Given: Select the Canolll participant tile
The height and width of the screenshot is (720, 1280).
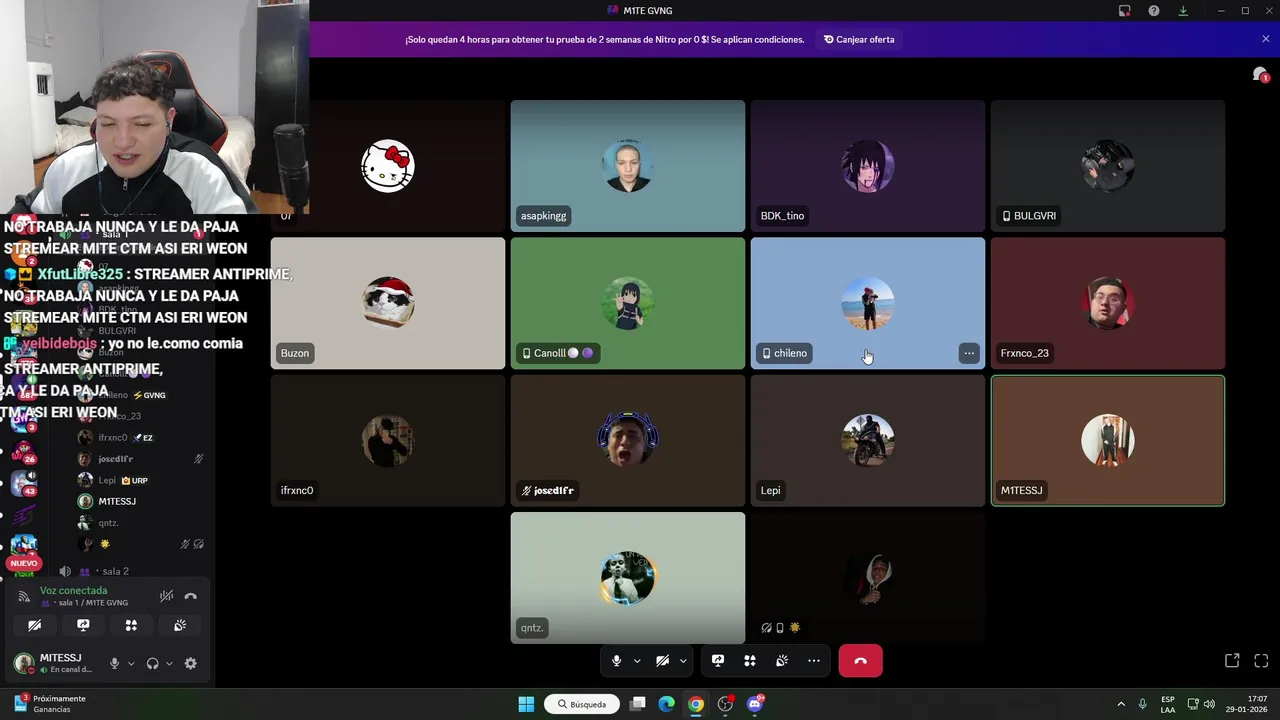Looking at the screenshot, I should 628,303.
